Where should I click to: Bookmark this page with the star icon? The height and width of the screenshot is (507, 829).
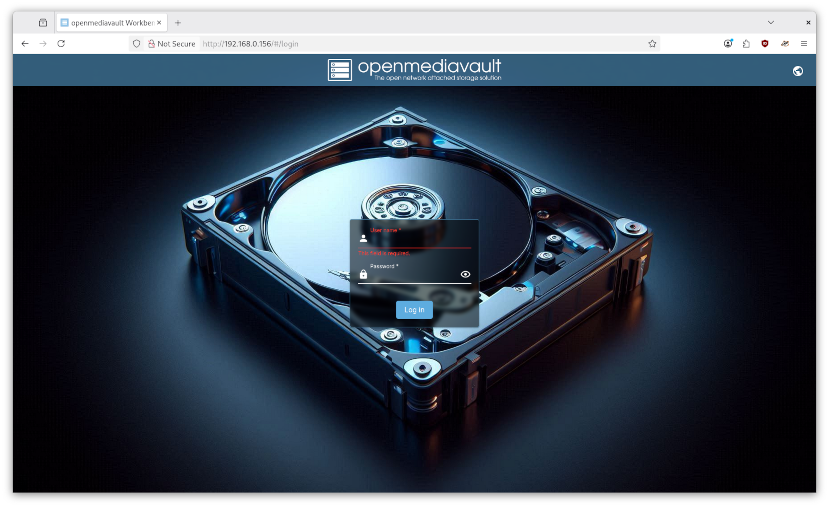click(652, 44)
